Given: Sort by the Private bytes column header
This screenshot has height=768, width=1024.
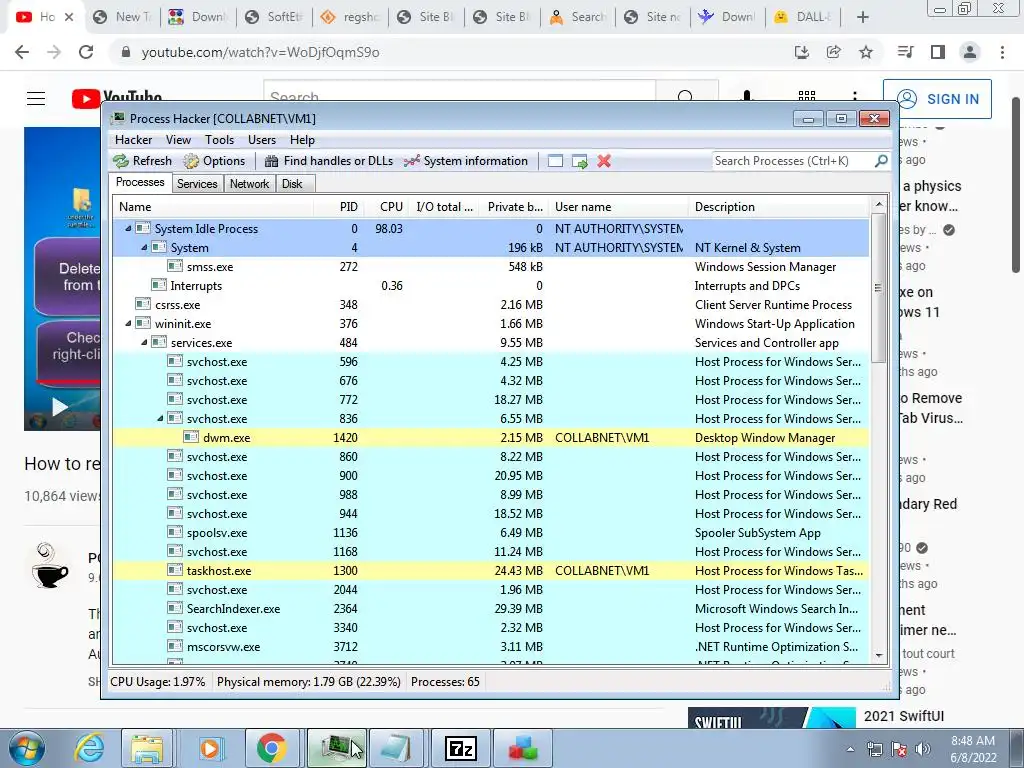Looking at the screenshot, I should [x=514, y=206].
